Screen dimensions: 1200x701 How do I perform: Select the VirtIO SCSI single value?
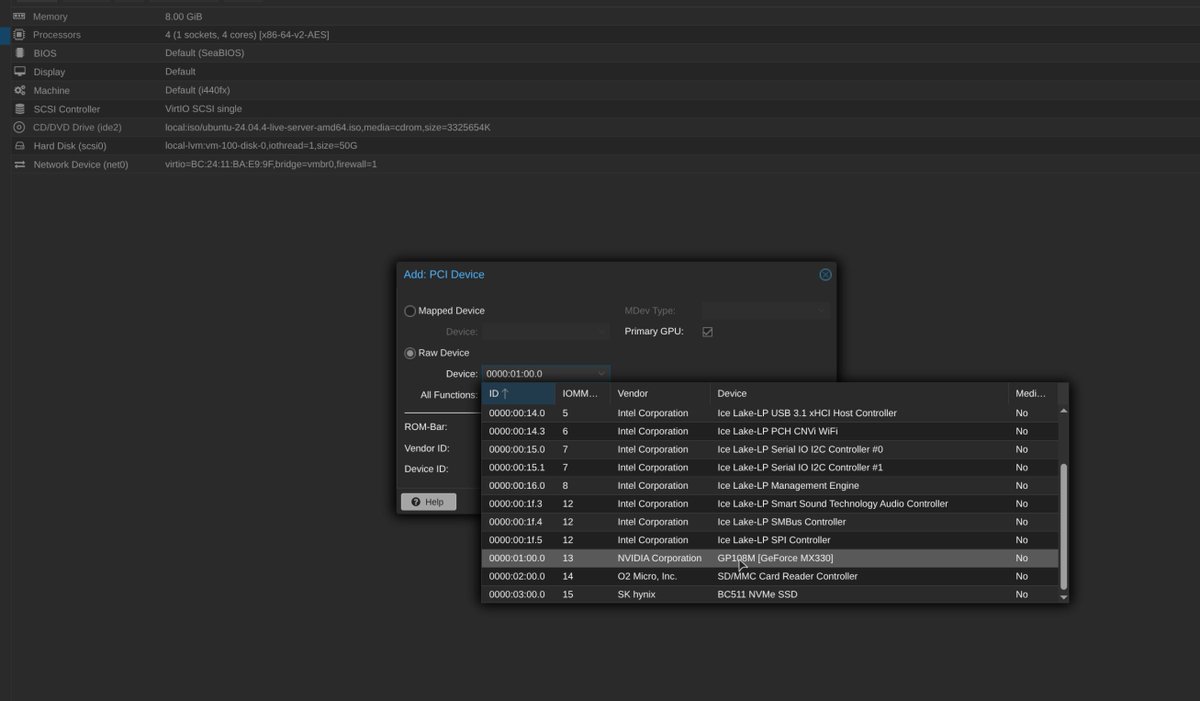coord(203,109)
